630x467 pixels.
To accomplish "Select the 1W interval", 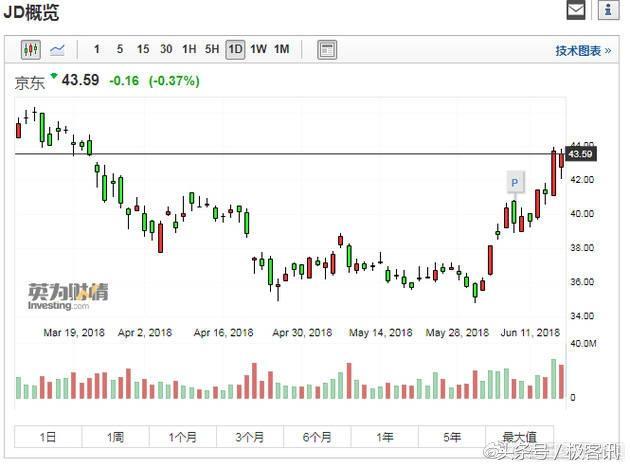I will click(x=258, y=49).
